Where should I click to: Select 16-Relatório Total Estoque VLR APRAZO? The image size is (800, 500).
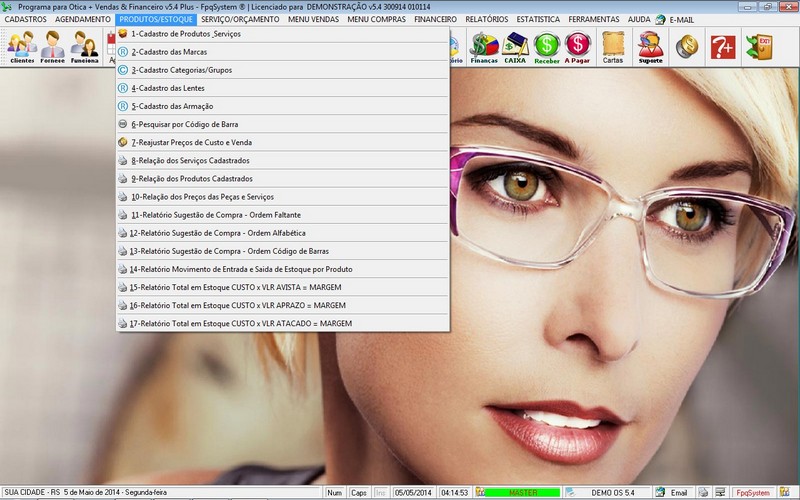(x=283, y=306)
